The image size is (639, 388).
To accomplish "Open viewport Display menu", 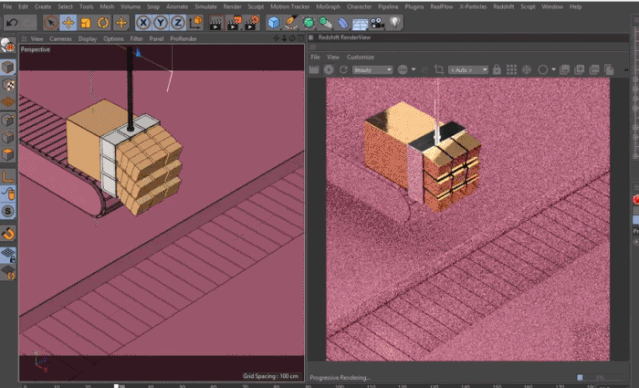I will coord(88,39).
